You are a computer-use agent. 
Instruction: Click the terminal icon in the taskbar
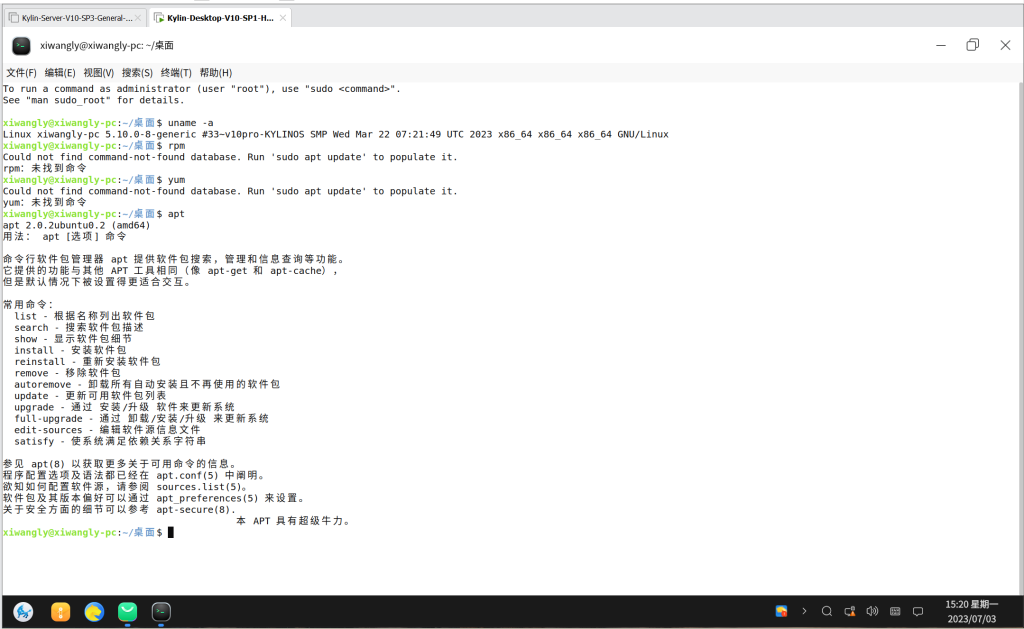[x=161, y=611]
